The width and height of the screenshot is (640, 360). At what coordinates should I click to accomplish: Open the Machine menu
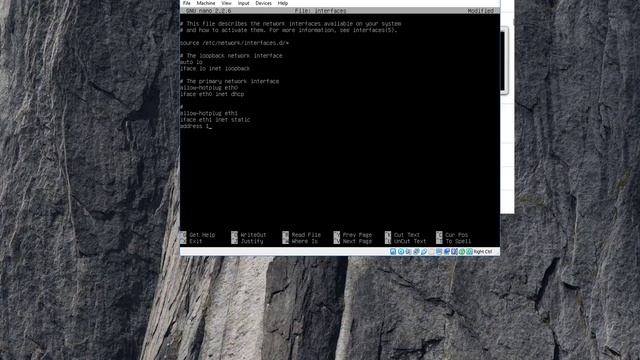206,3
